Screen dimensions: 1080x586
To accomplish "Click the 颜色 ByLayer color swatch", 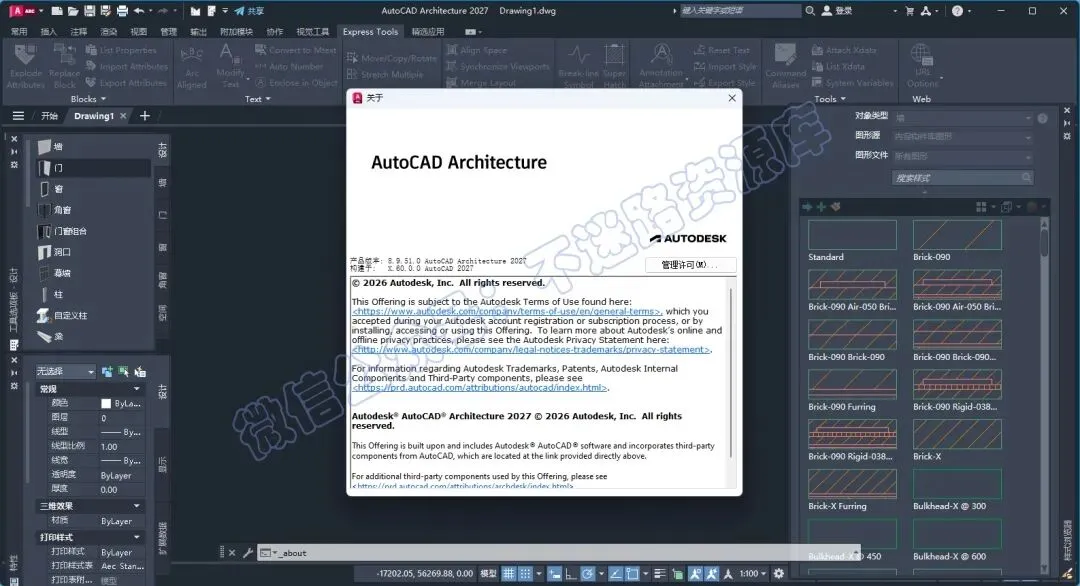I will [x=106, y=404].
